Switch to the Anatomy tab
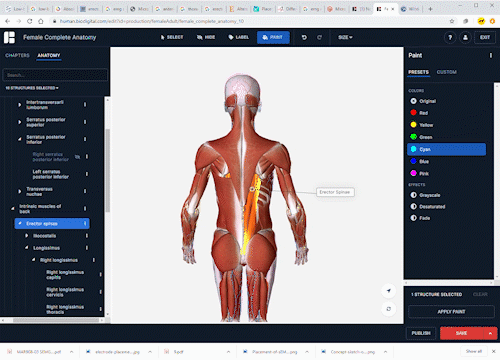The width and height of the screenshot is (500, 360). [49, 55]
